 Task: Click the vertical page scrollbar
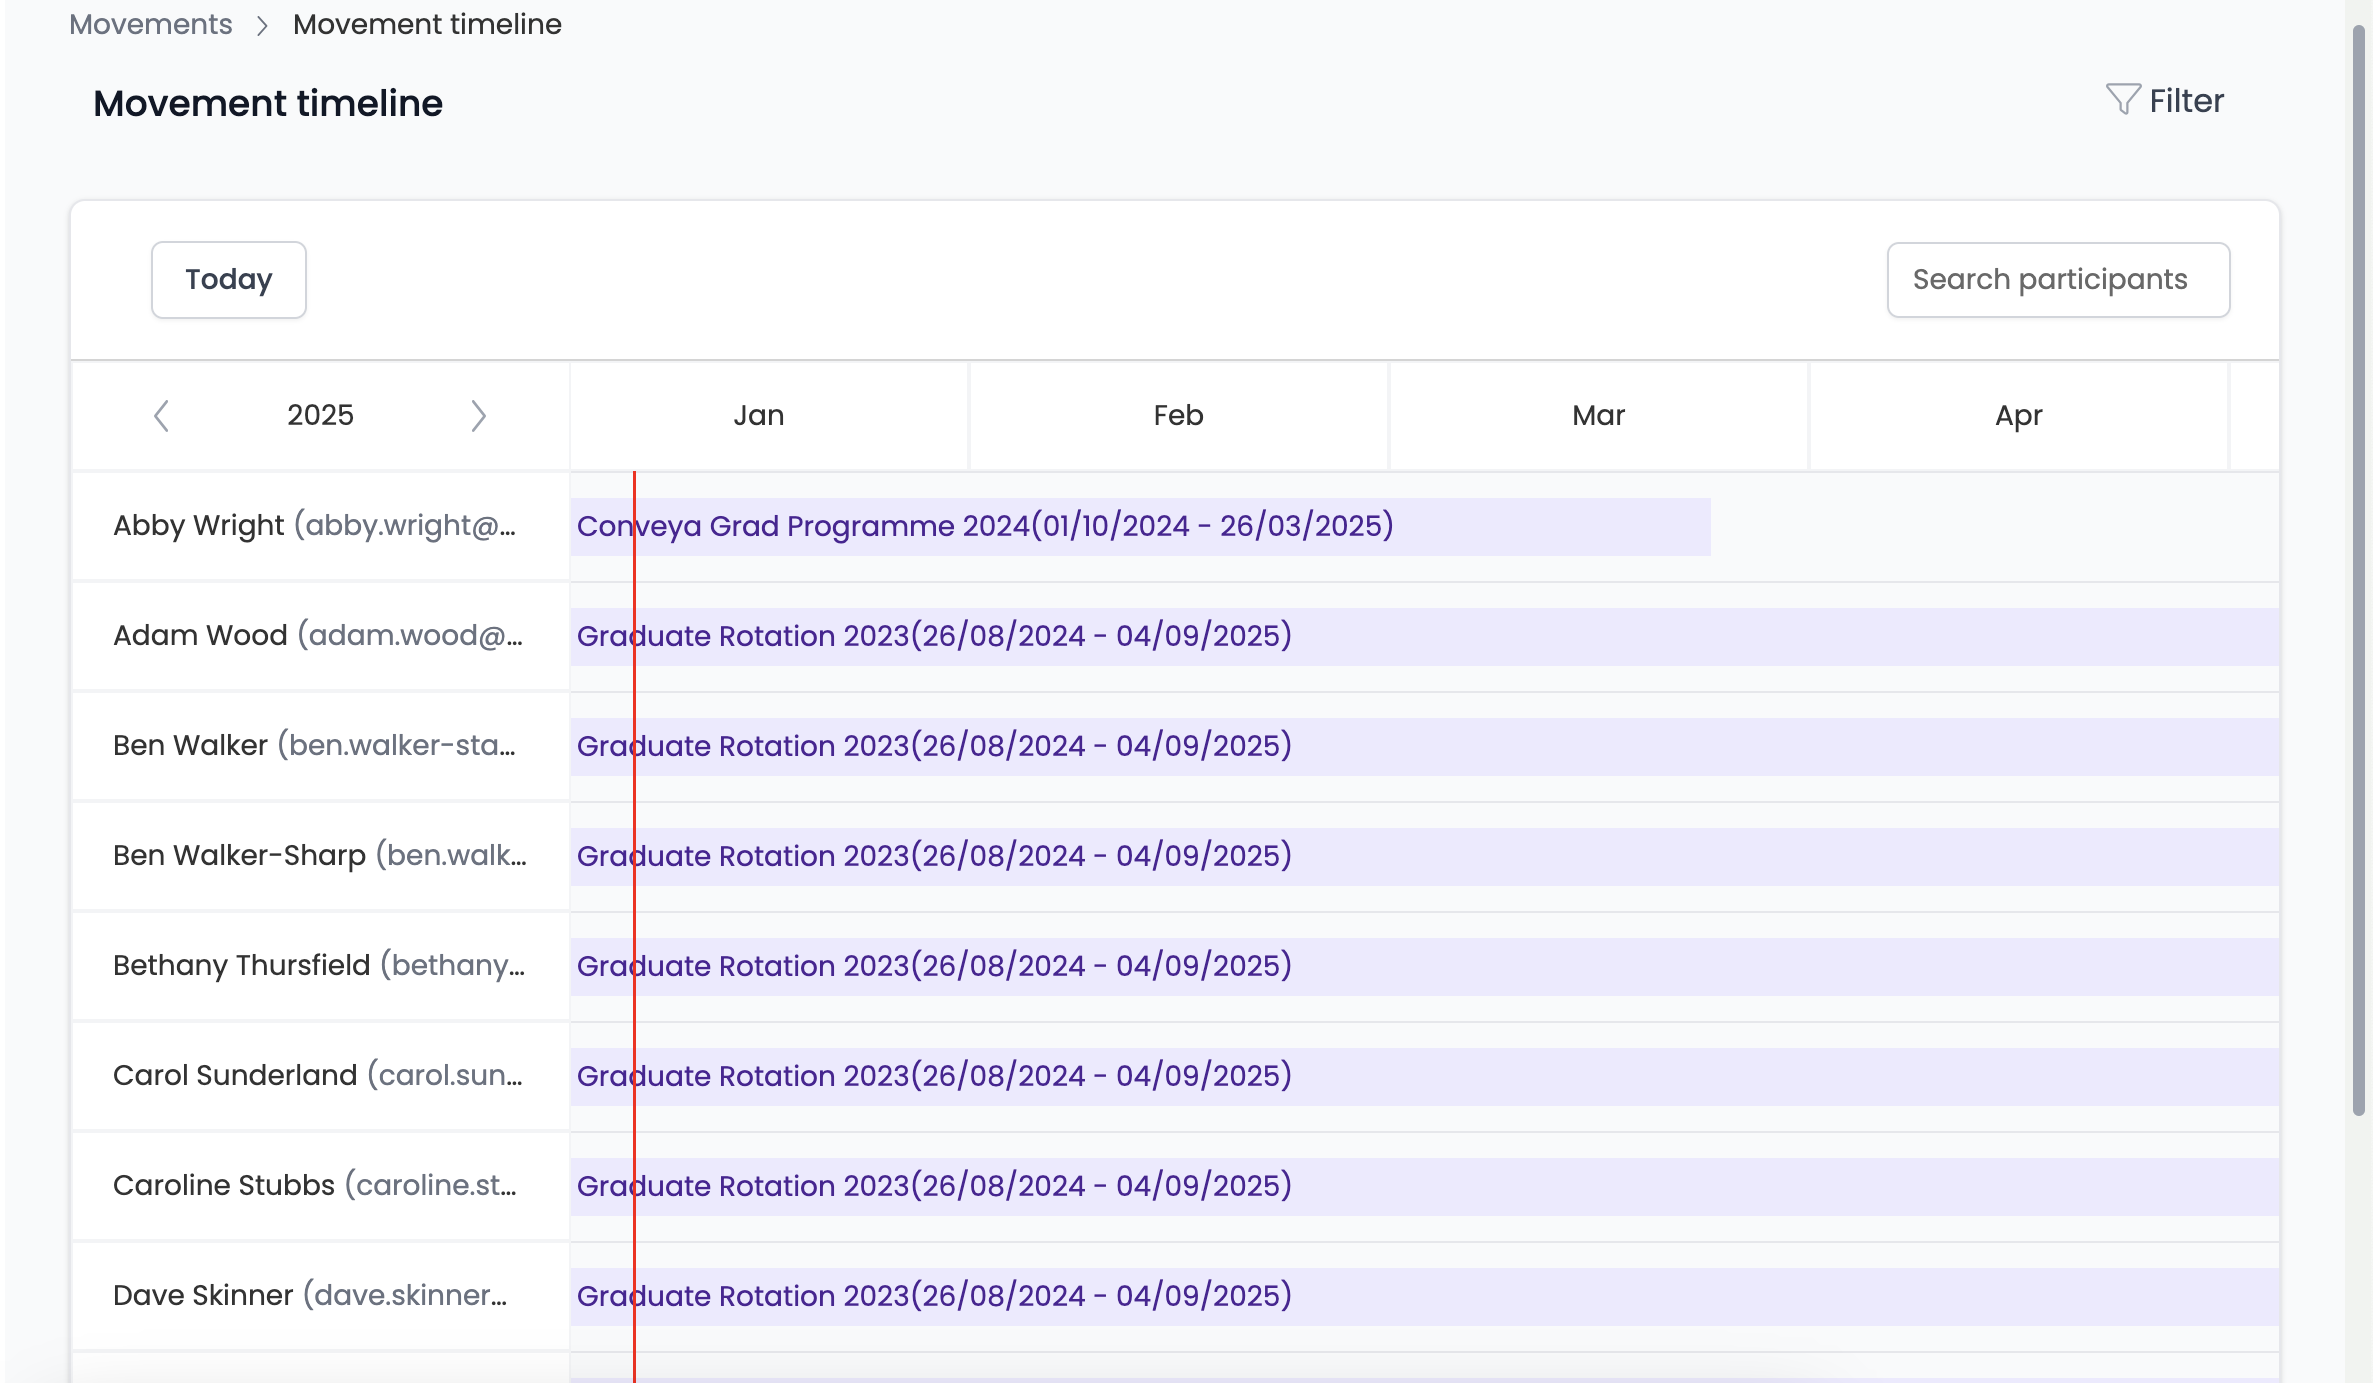tap(2359, 570)
